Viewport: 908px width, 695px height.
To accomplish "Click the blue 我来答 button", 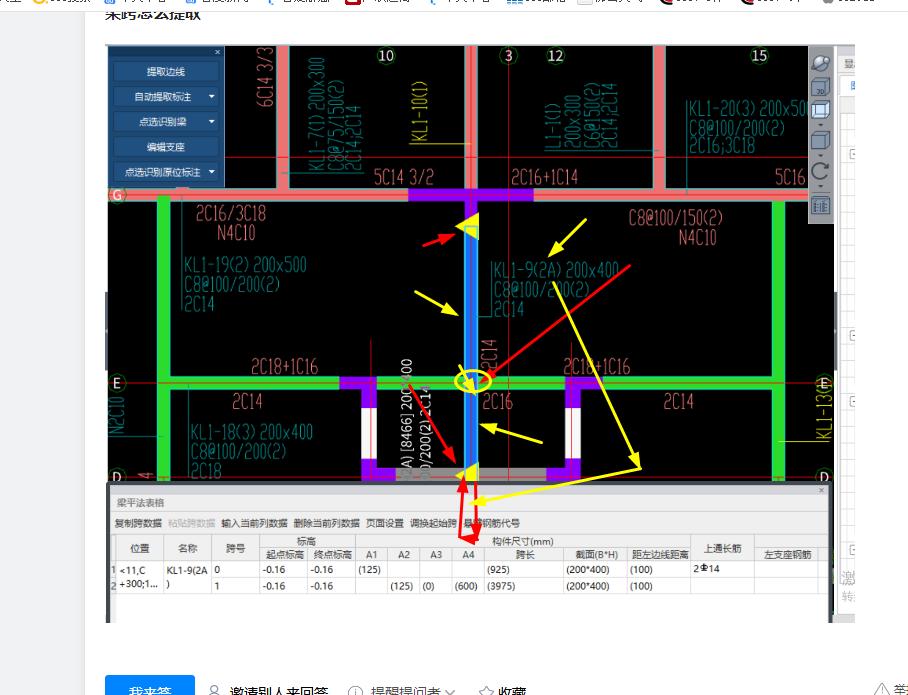I will point(150,686).
